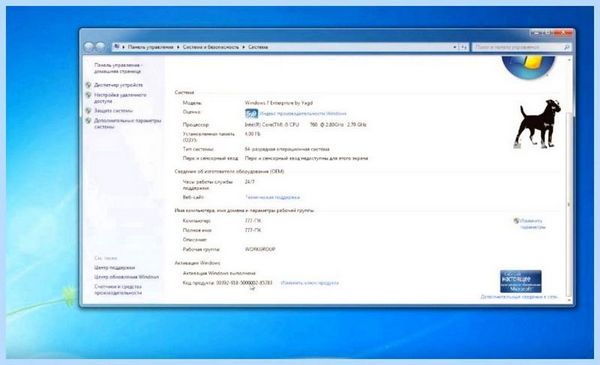The width and height of the screenshot is (600, 365).
Task: Click the shield icon next to Изменить параметры
Action: 516,221
